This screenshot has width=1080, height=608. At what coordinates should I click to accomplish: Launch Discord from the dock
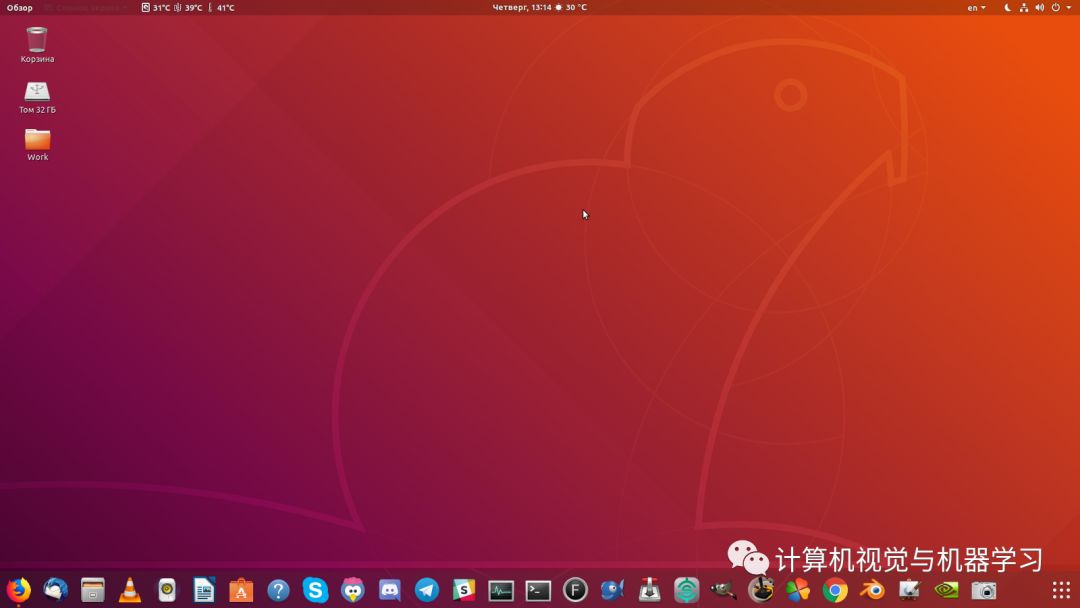tap(390, 590)
